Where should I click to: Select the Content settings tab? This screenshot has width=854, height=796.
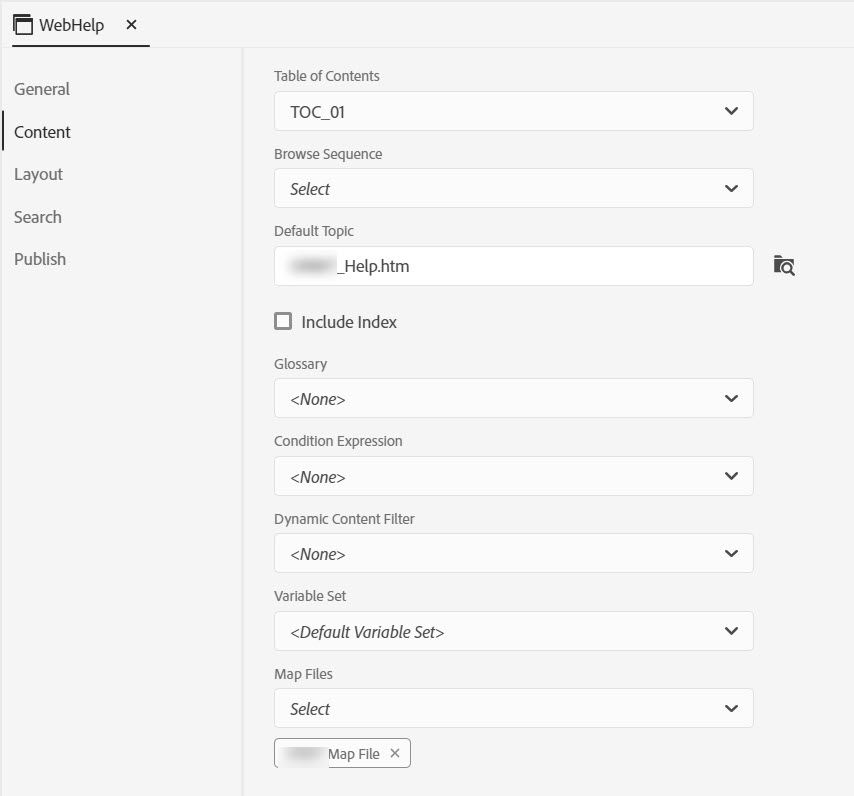coord(42,132)
